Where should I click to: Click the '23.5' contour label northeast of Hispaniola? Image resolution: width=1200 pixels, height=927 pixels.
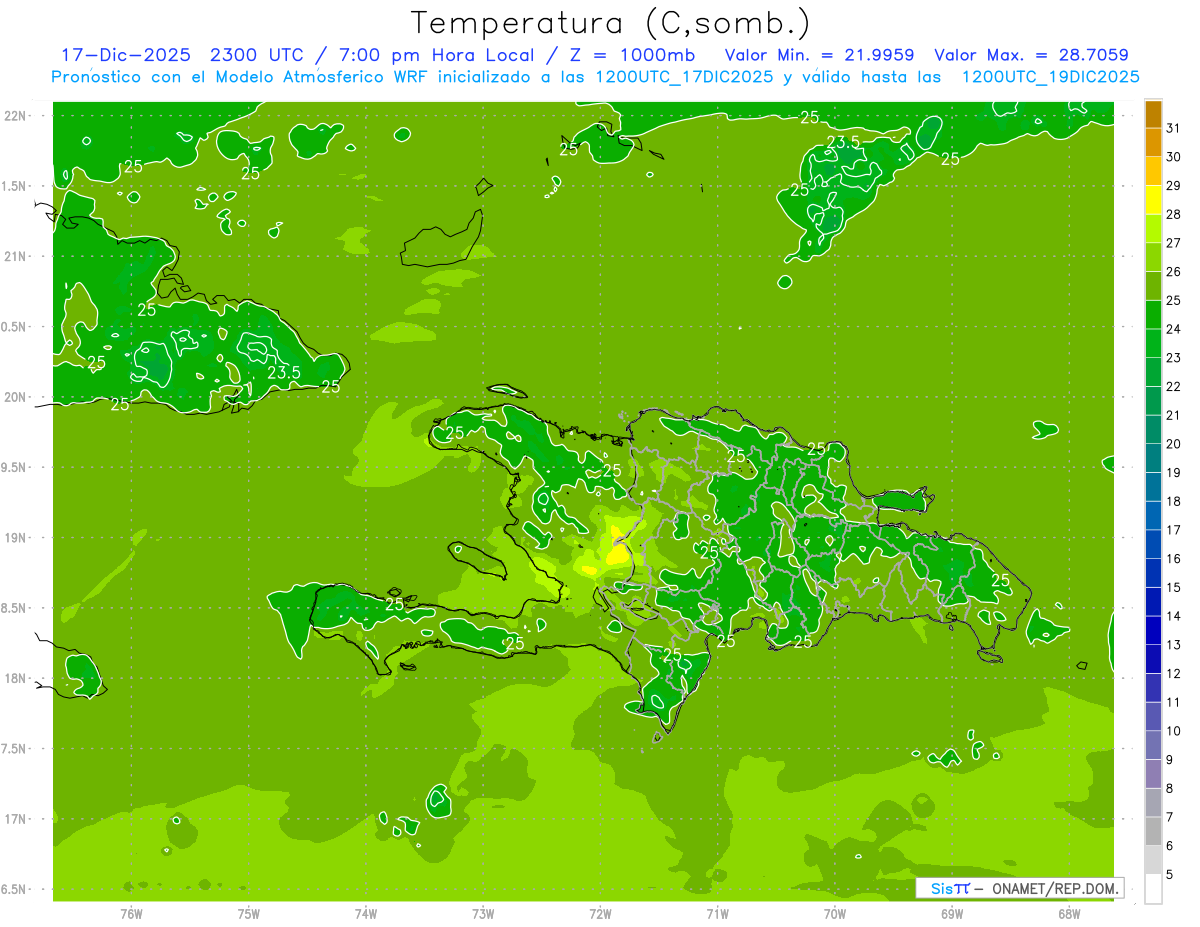click(x=843, y=142)
